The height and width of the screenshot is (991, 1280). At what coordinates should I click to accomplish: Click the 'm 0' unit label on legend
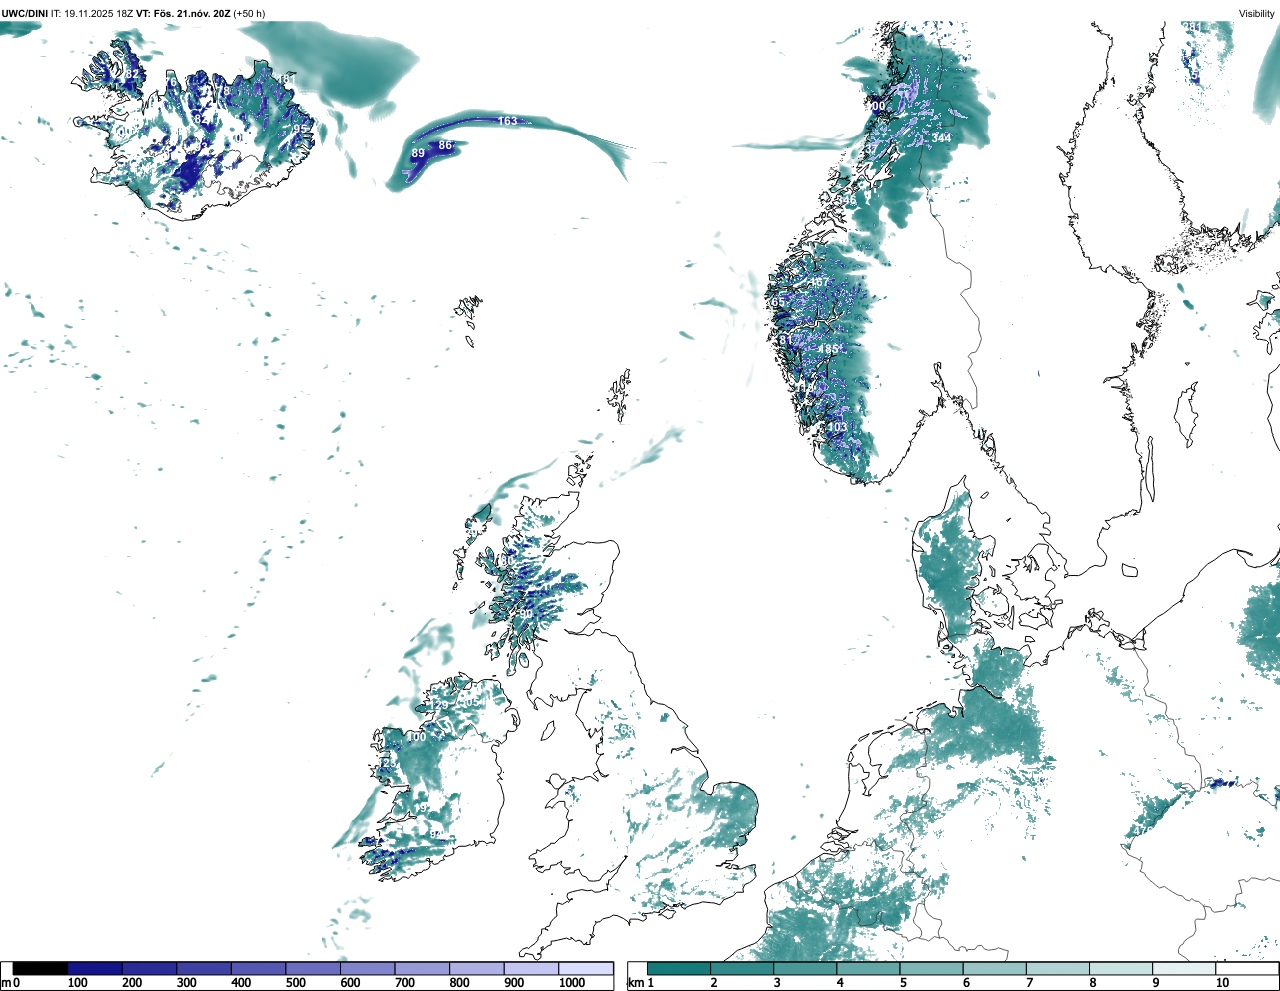(x=10, y=983)
